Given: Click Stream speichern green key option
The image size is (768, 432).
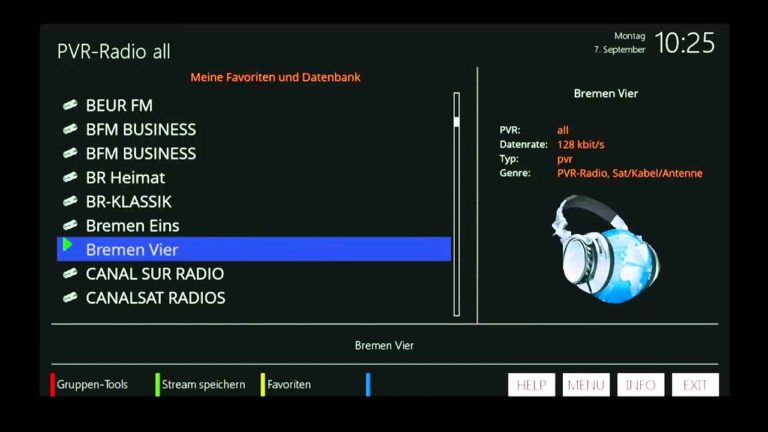Looking at the screenshot, I should click(203, 385).
